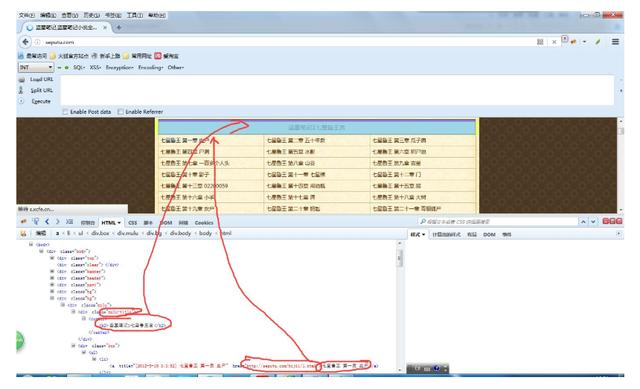This screenshot has height=389, width=640.
Task: Expand the div class body tree node
Action: [41, 251]
